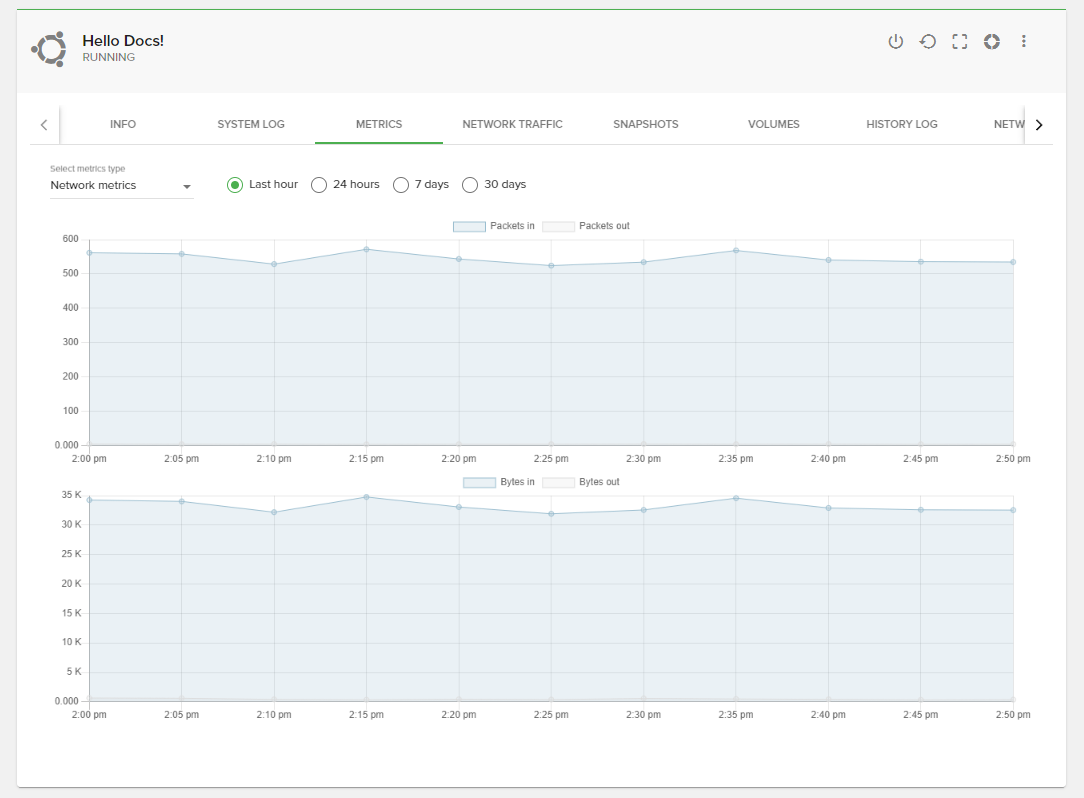Viewport: 1084px width, 798px height.
Task: Click the reboot circular arrow icon
Action: [927, 42]
